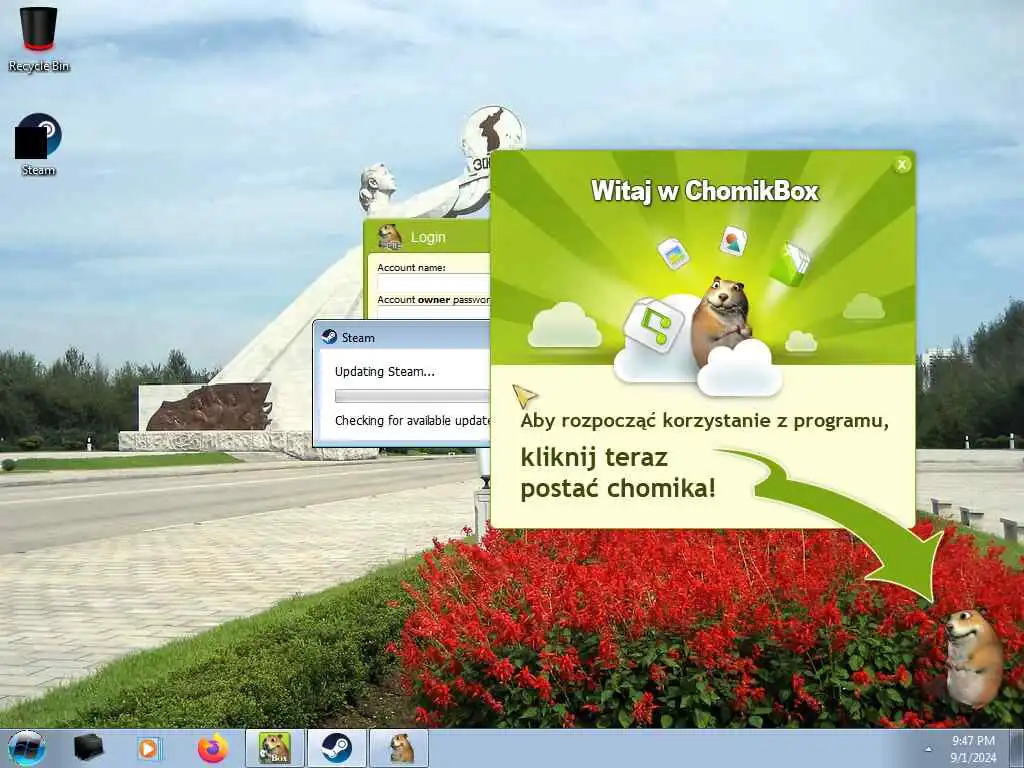
Task: Click the 'kliknij teraz' instruction text
Action: (594, 457)
